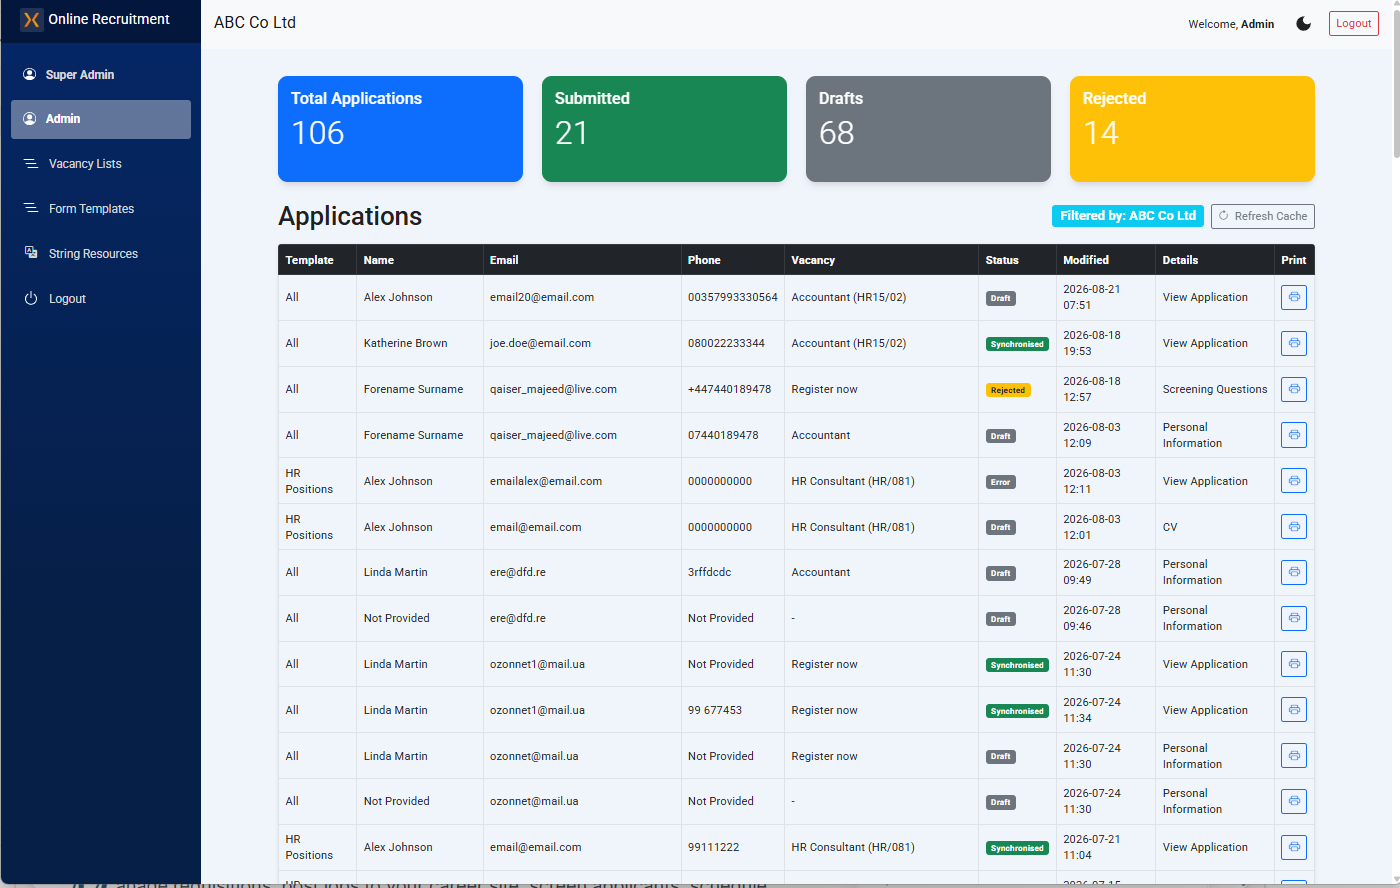1400x888 pixels.
Task: Click Synchronised badge in Katherine Brown row
Action: 1017,344
